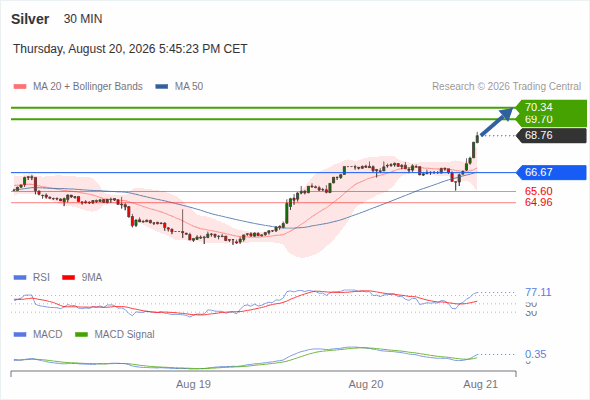Click the Research Trading Central copyright text
Image resolution: width=590 pixels, height=400 pixels.
point(506,87)
